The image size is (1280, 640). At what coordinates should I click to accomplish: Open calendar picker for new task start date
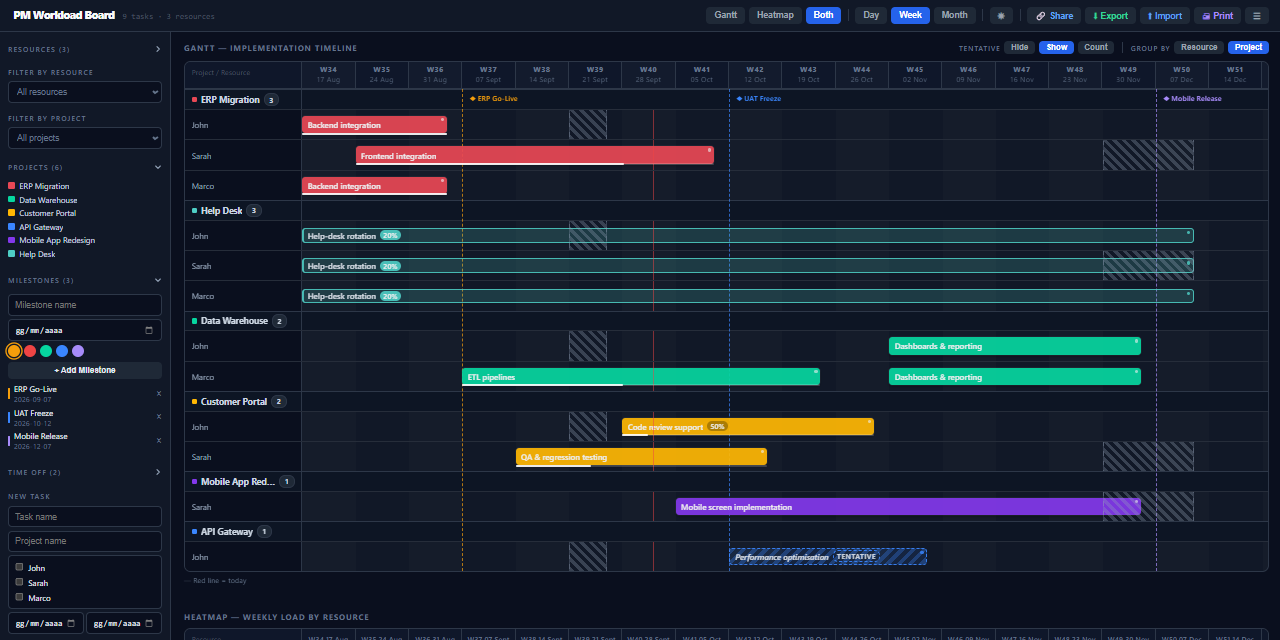click(x=71, y=624)
